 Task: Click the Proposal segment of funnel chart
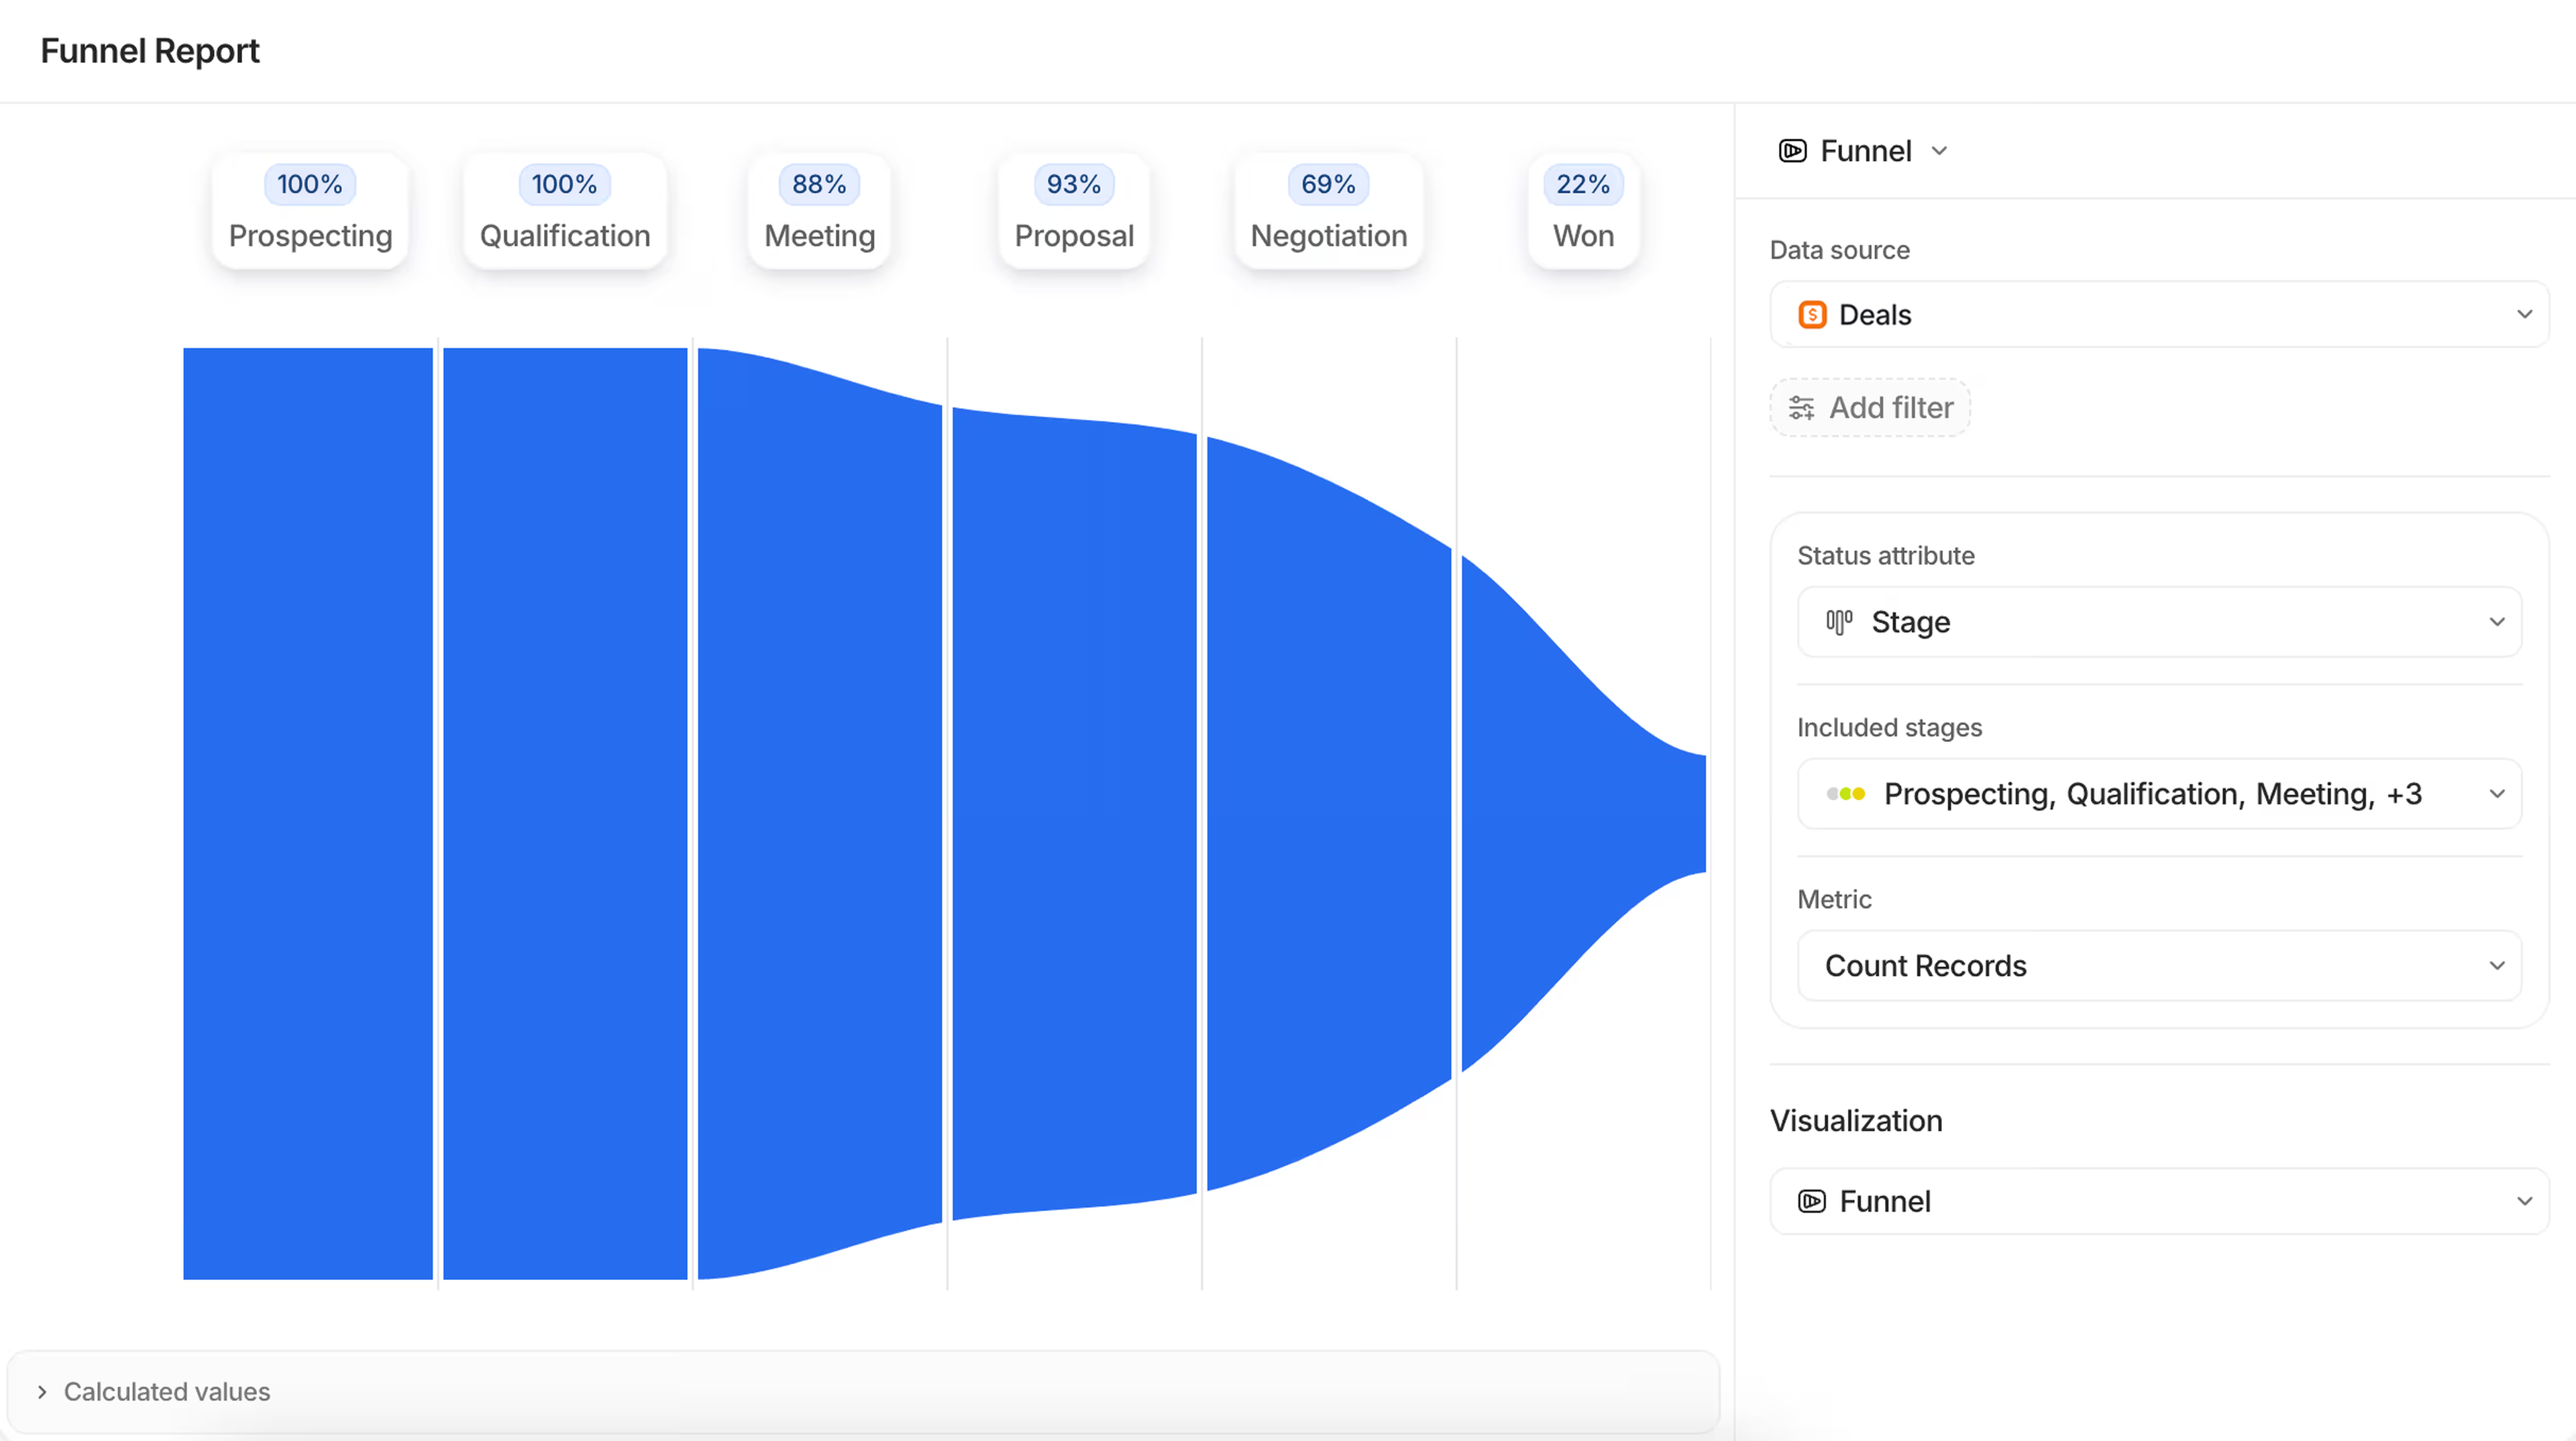(x=1074, y=813)
